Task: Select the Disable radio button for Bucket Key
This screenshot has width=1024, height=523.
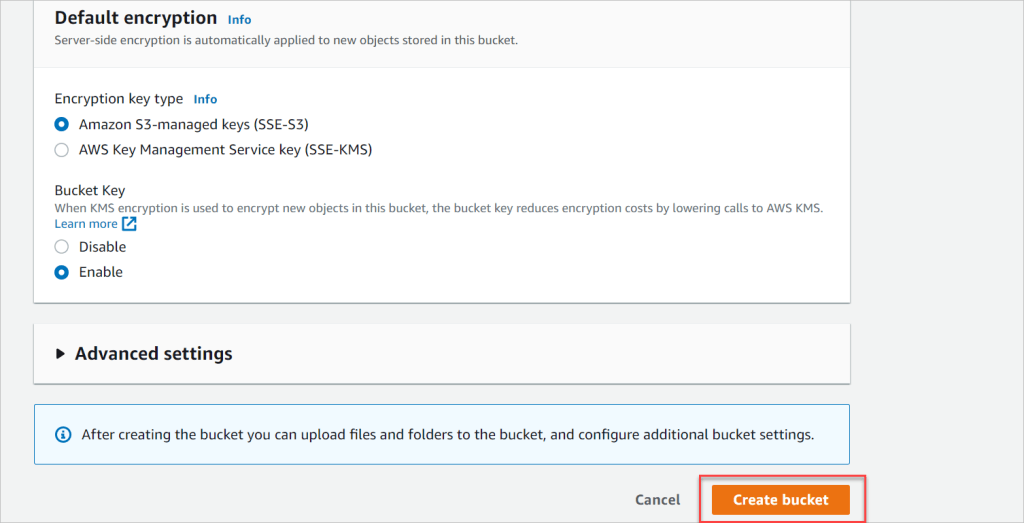Action: 61,247
